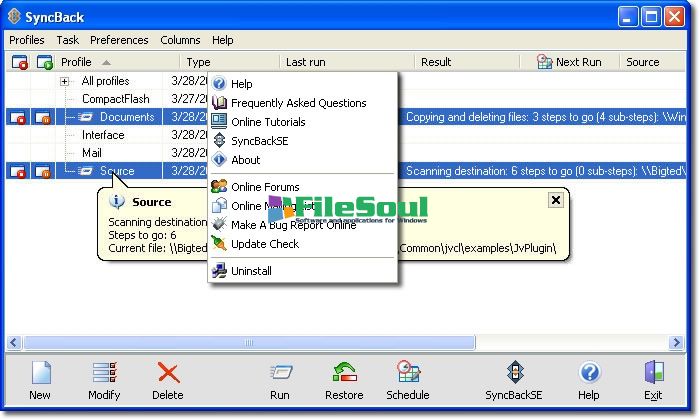Open the Columns menu

(180, 40)
